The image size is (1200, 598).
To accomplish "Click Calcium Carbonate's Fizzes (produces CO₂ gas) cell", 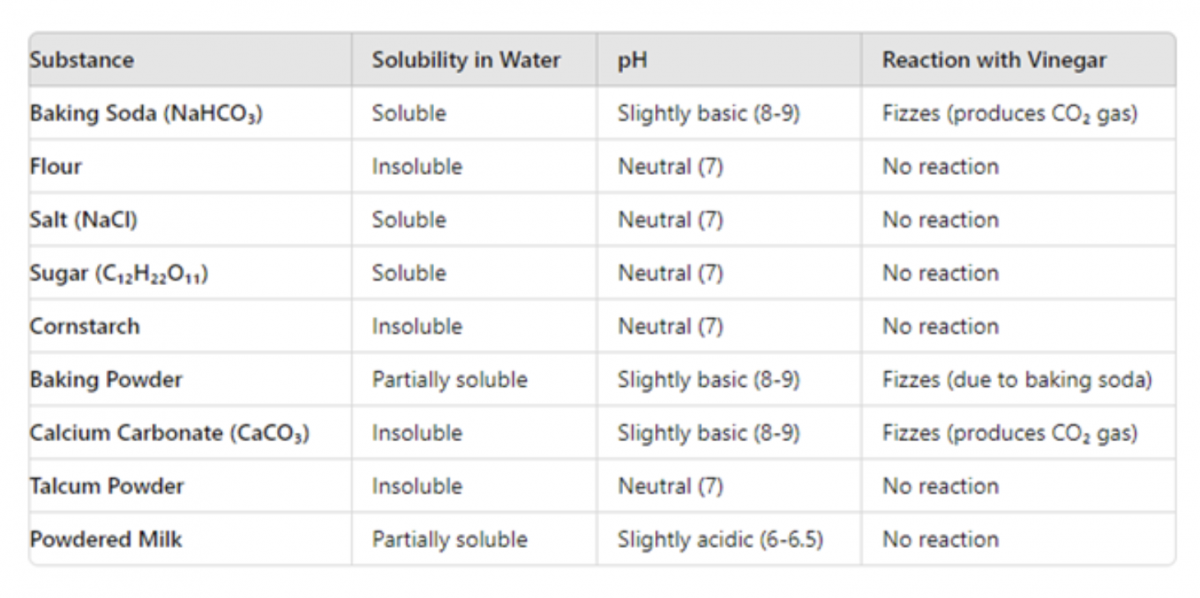I will pyautogui.click(x=1010, y=433).
